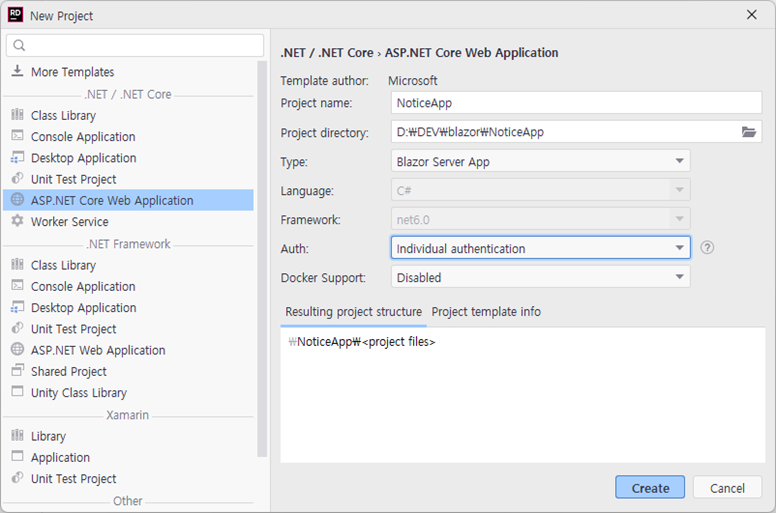Click the template list vertical scrollbar
Screen dimensions: 776x513
coord(262,259)
